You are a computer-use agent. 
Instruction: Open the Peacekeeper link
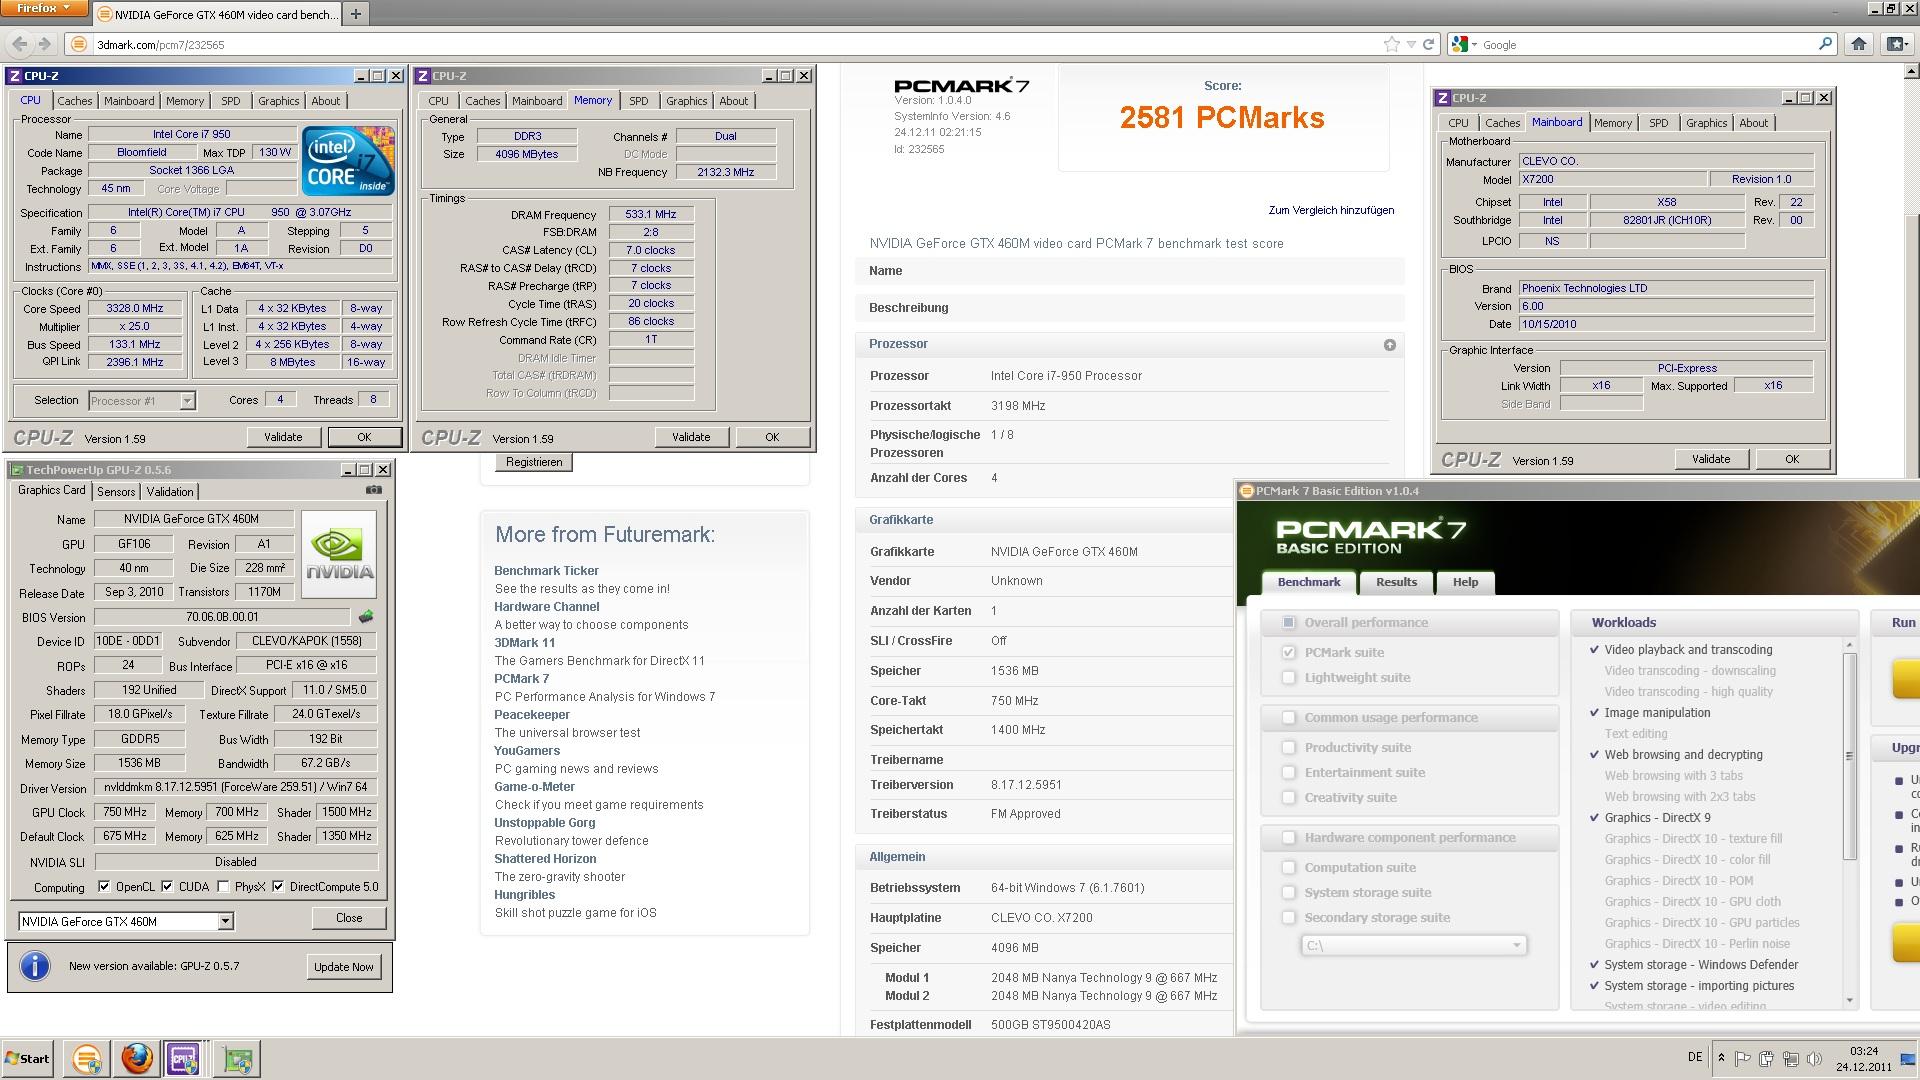(532, 715)
